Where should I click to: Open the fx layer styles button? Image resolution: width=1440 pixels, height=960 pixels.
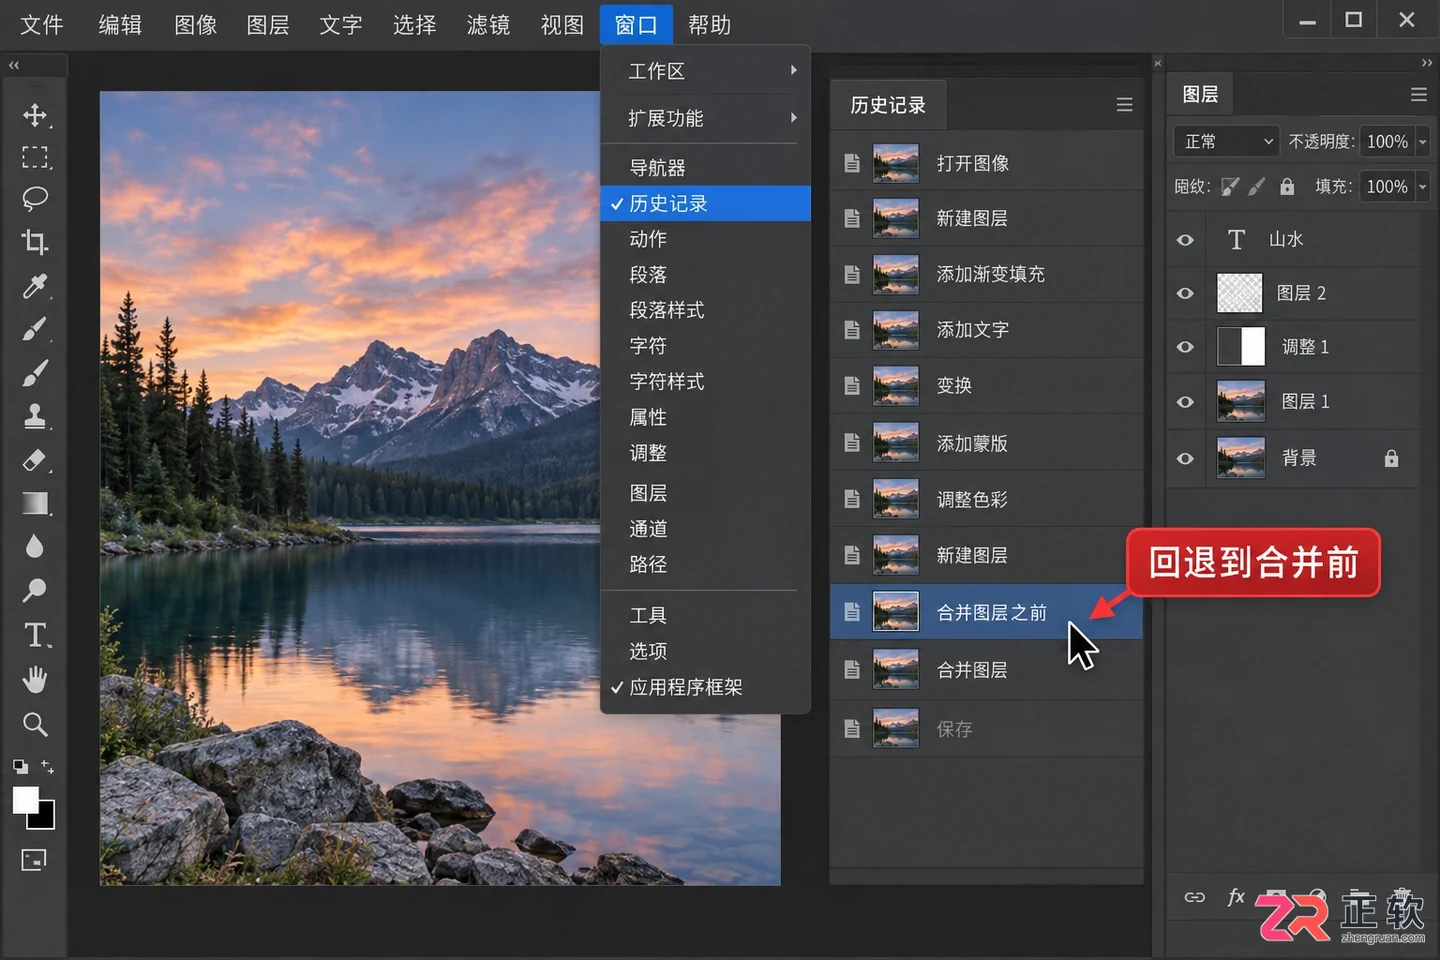[1236, 897]
